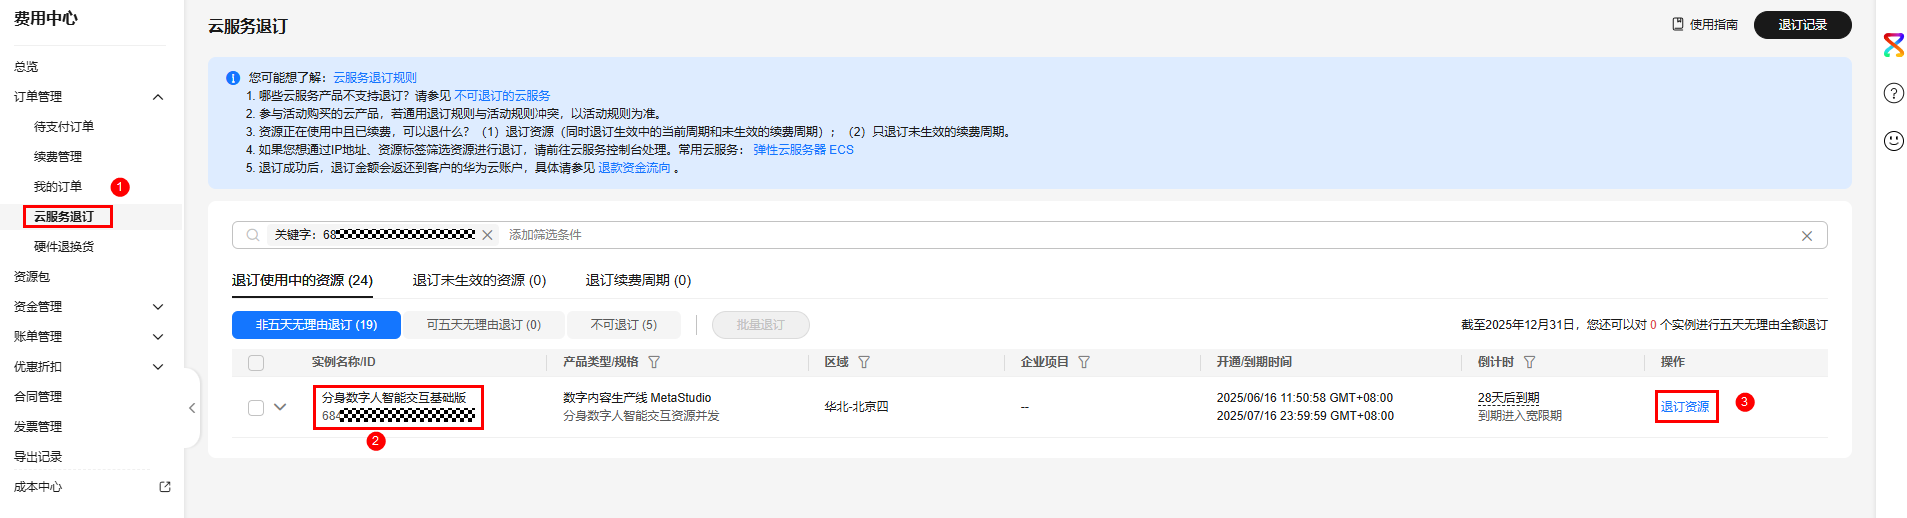1907x518 pixels.
Task: Click the info icon in the notice banner
Action: (x=233, y=78)
